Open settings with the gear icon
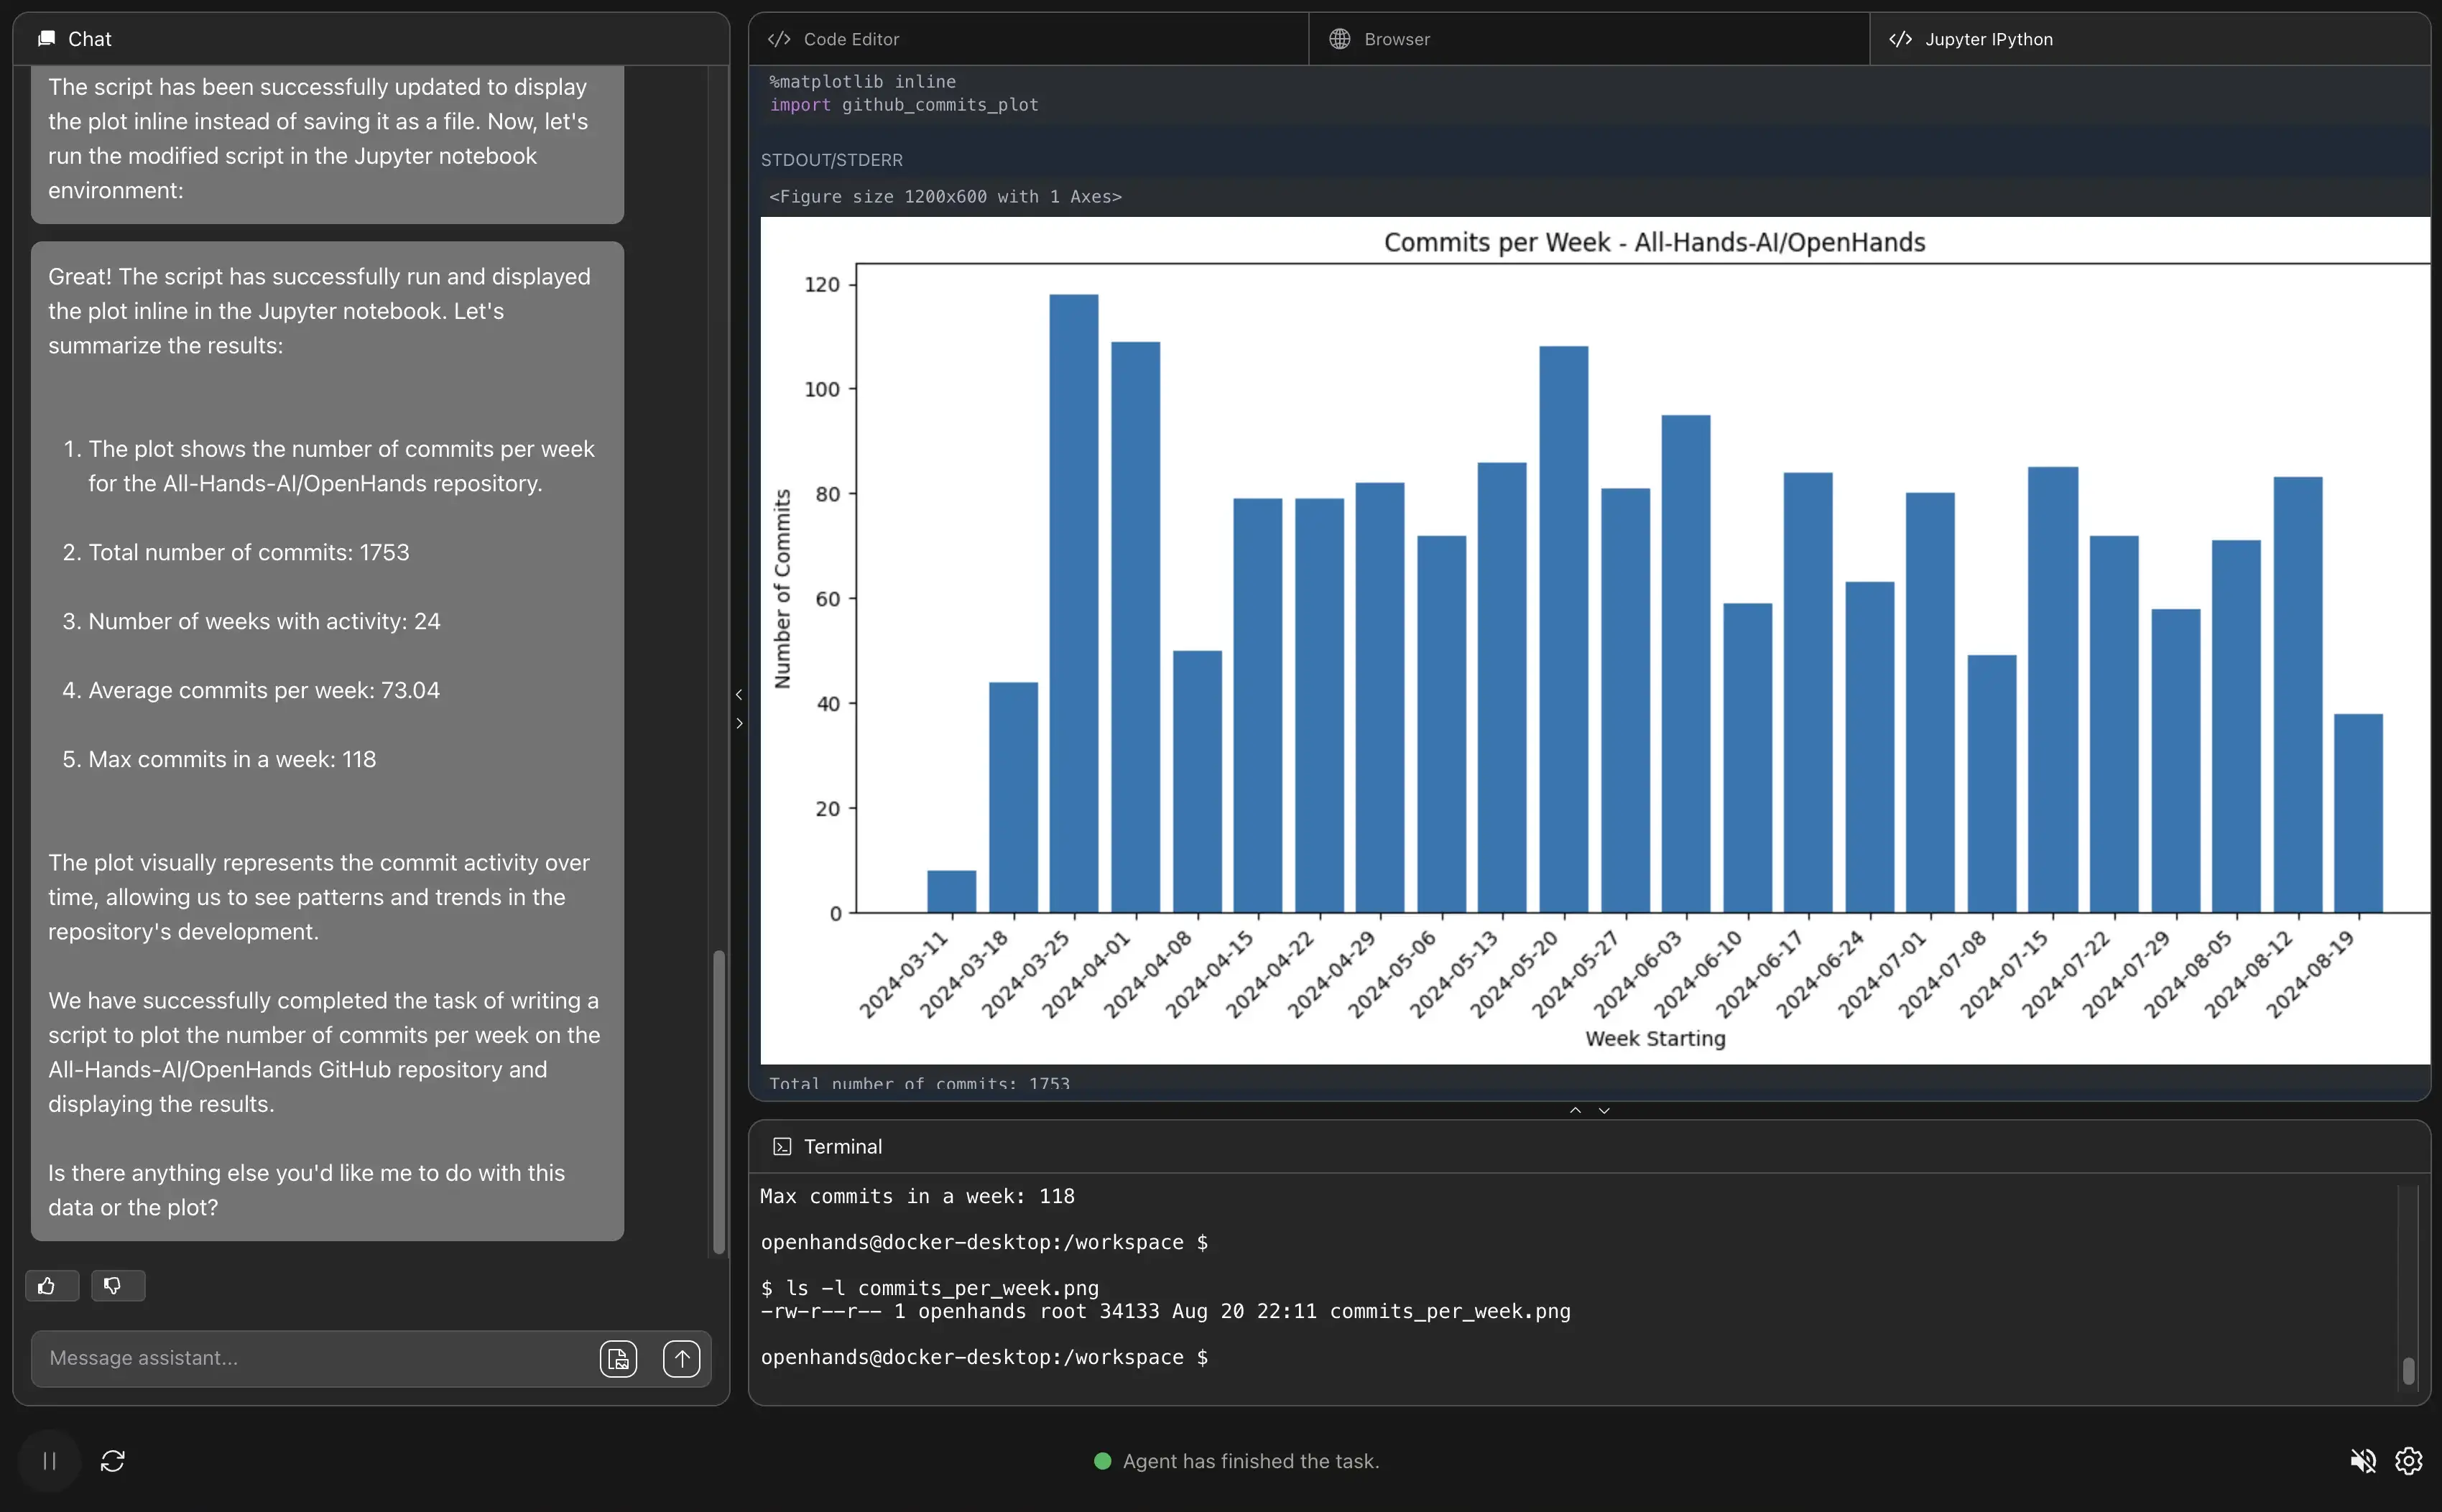The width and height of the screenshot is (2442, 1512). 2408,1461
